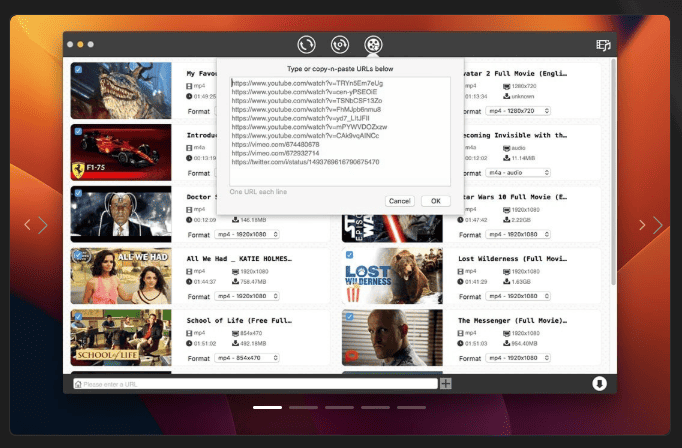Select the first carousel page indicator
Image resolution: width=682 pixels, height=448 pixels.
(x=267, y=408)
